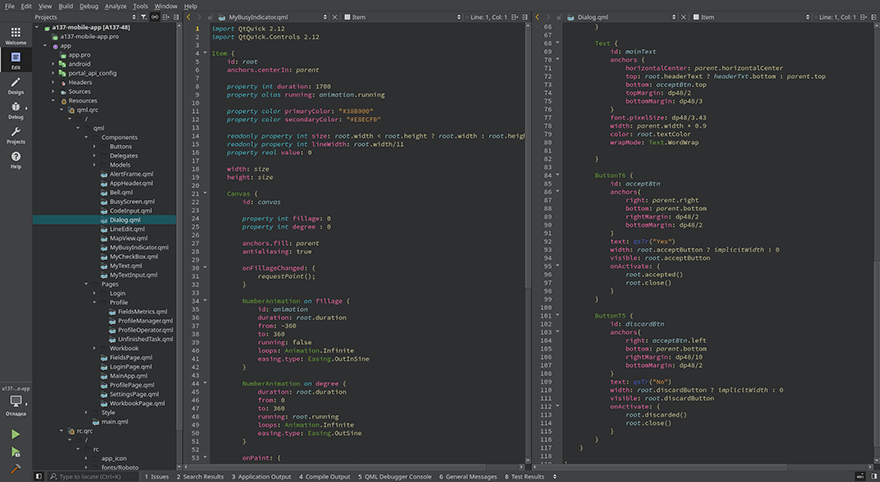Run the project with green play button
Viewport: 880px width, 482px height.
click(15, 434)
